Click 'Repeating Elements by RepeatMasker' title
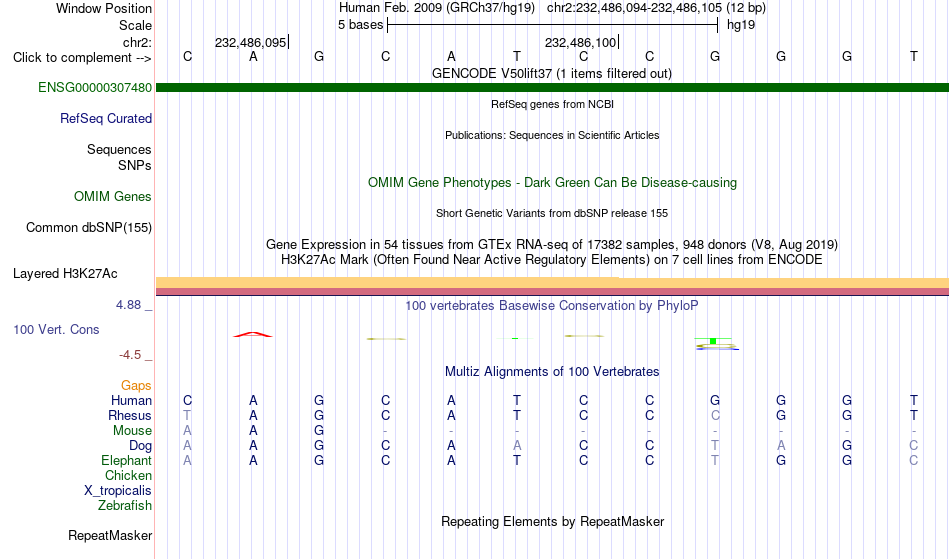Screen dimensions: 950x559 (553, 522)
